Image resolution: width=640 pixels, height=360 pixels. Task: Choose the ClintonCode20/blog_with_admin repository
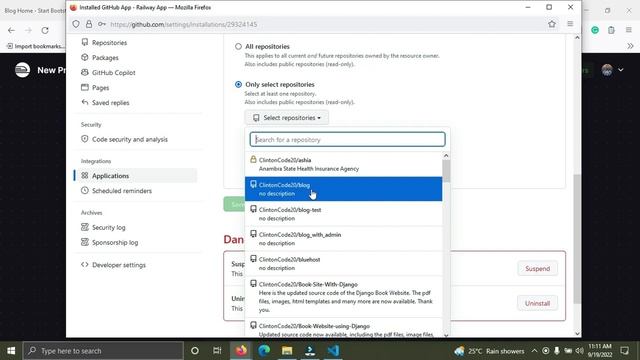(343, 239)
